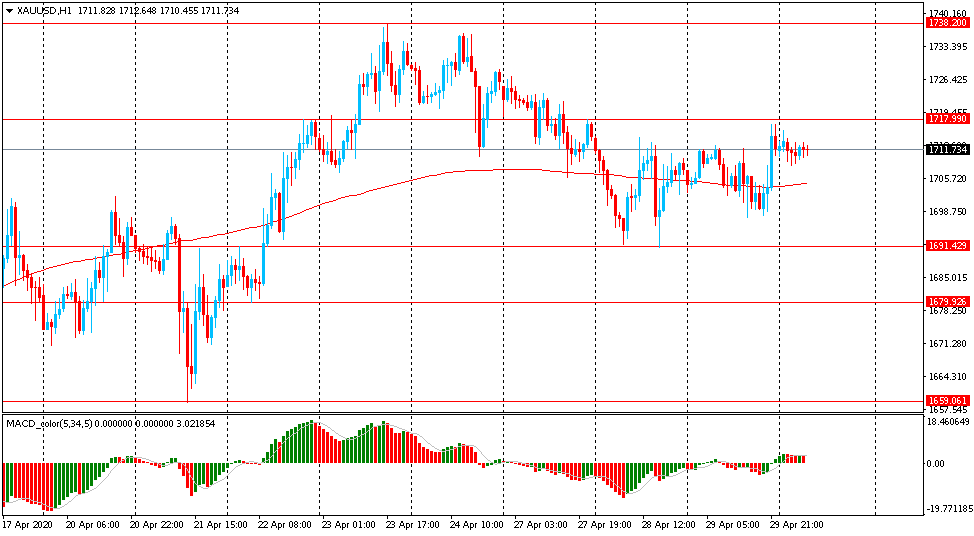
Task: Select the 1717.990 horizontal level label
Action: (x=947, y=119)
